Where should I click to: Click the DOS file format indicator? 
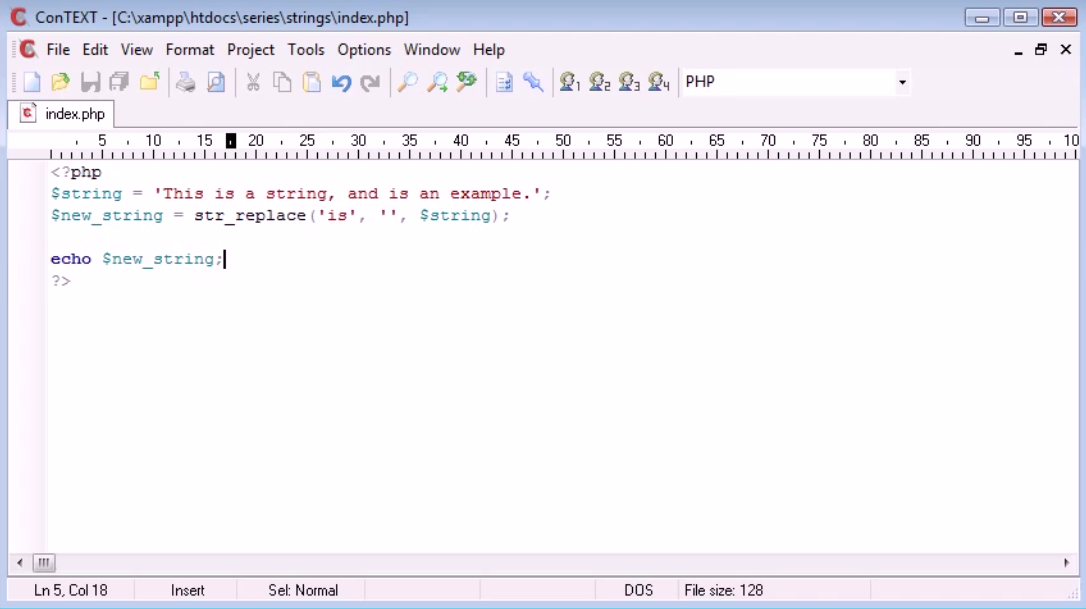[638, 590]
